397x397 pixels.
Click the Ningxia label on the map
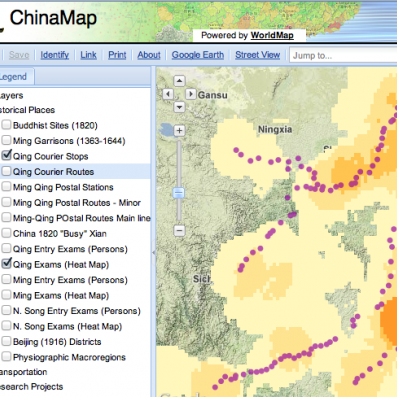pos(275,130)
